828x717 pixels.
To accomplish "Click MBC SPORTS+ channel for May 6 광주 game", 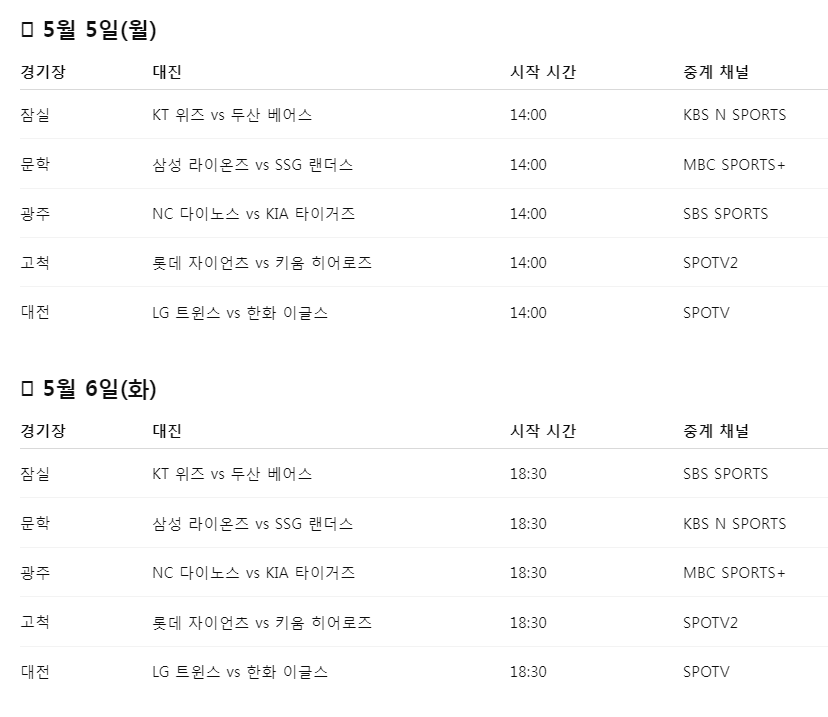I will point(734,572).
